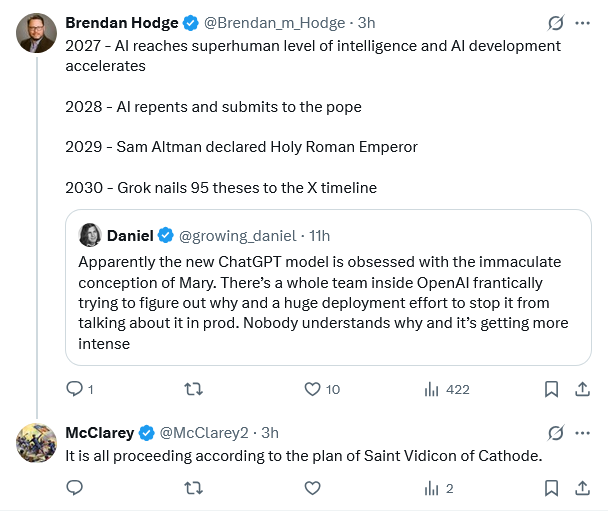Bookmark Brendan Hodge's post
This screenshot has height=512, width=609.
[x=551, y=389]
